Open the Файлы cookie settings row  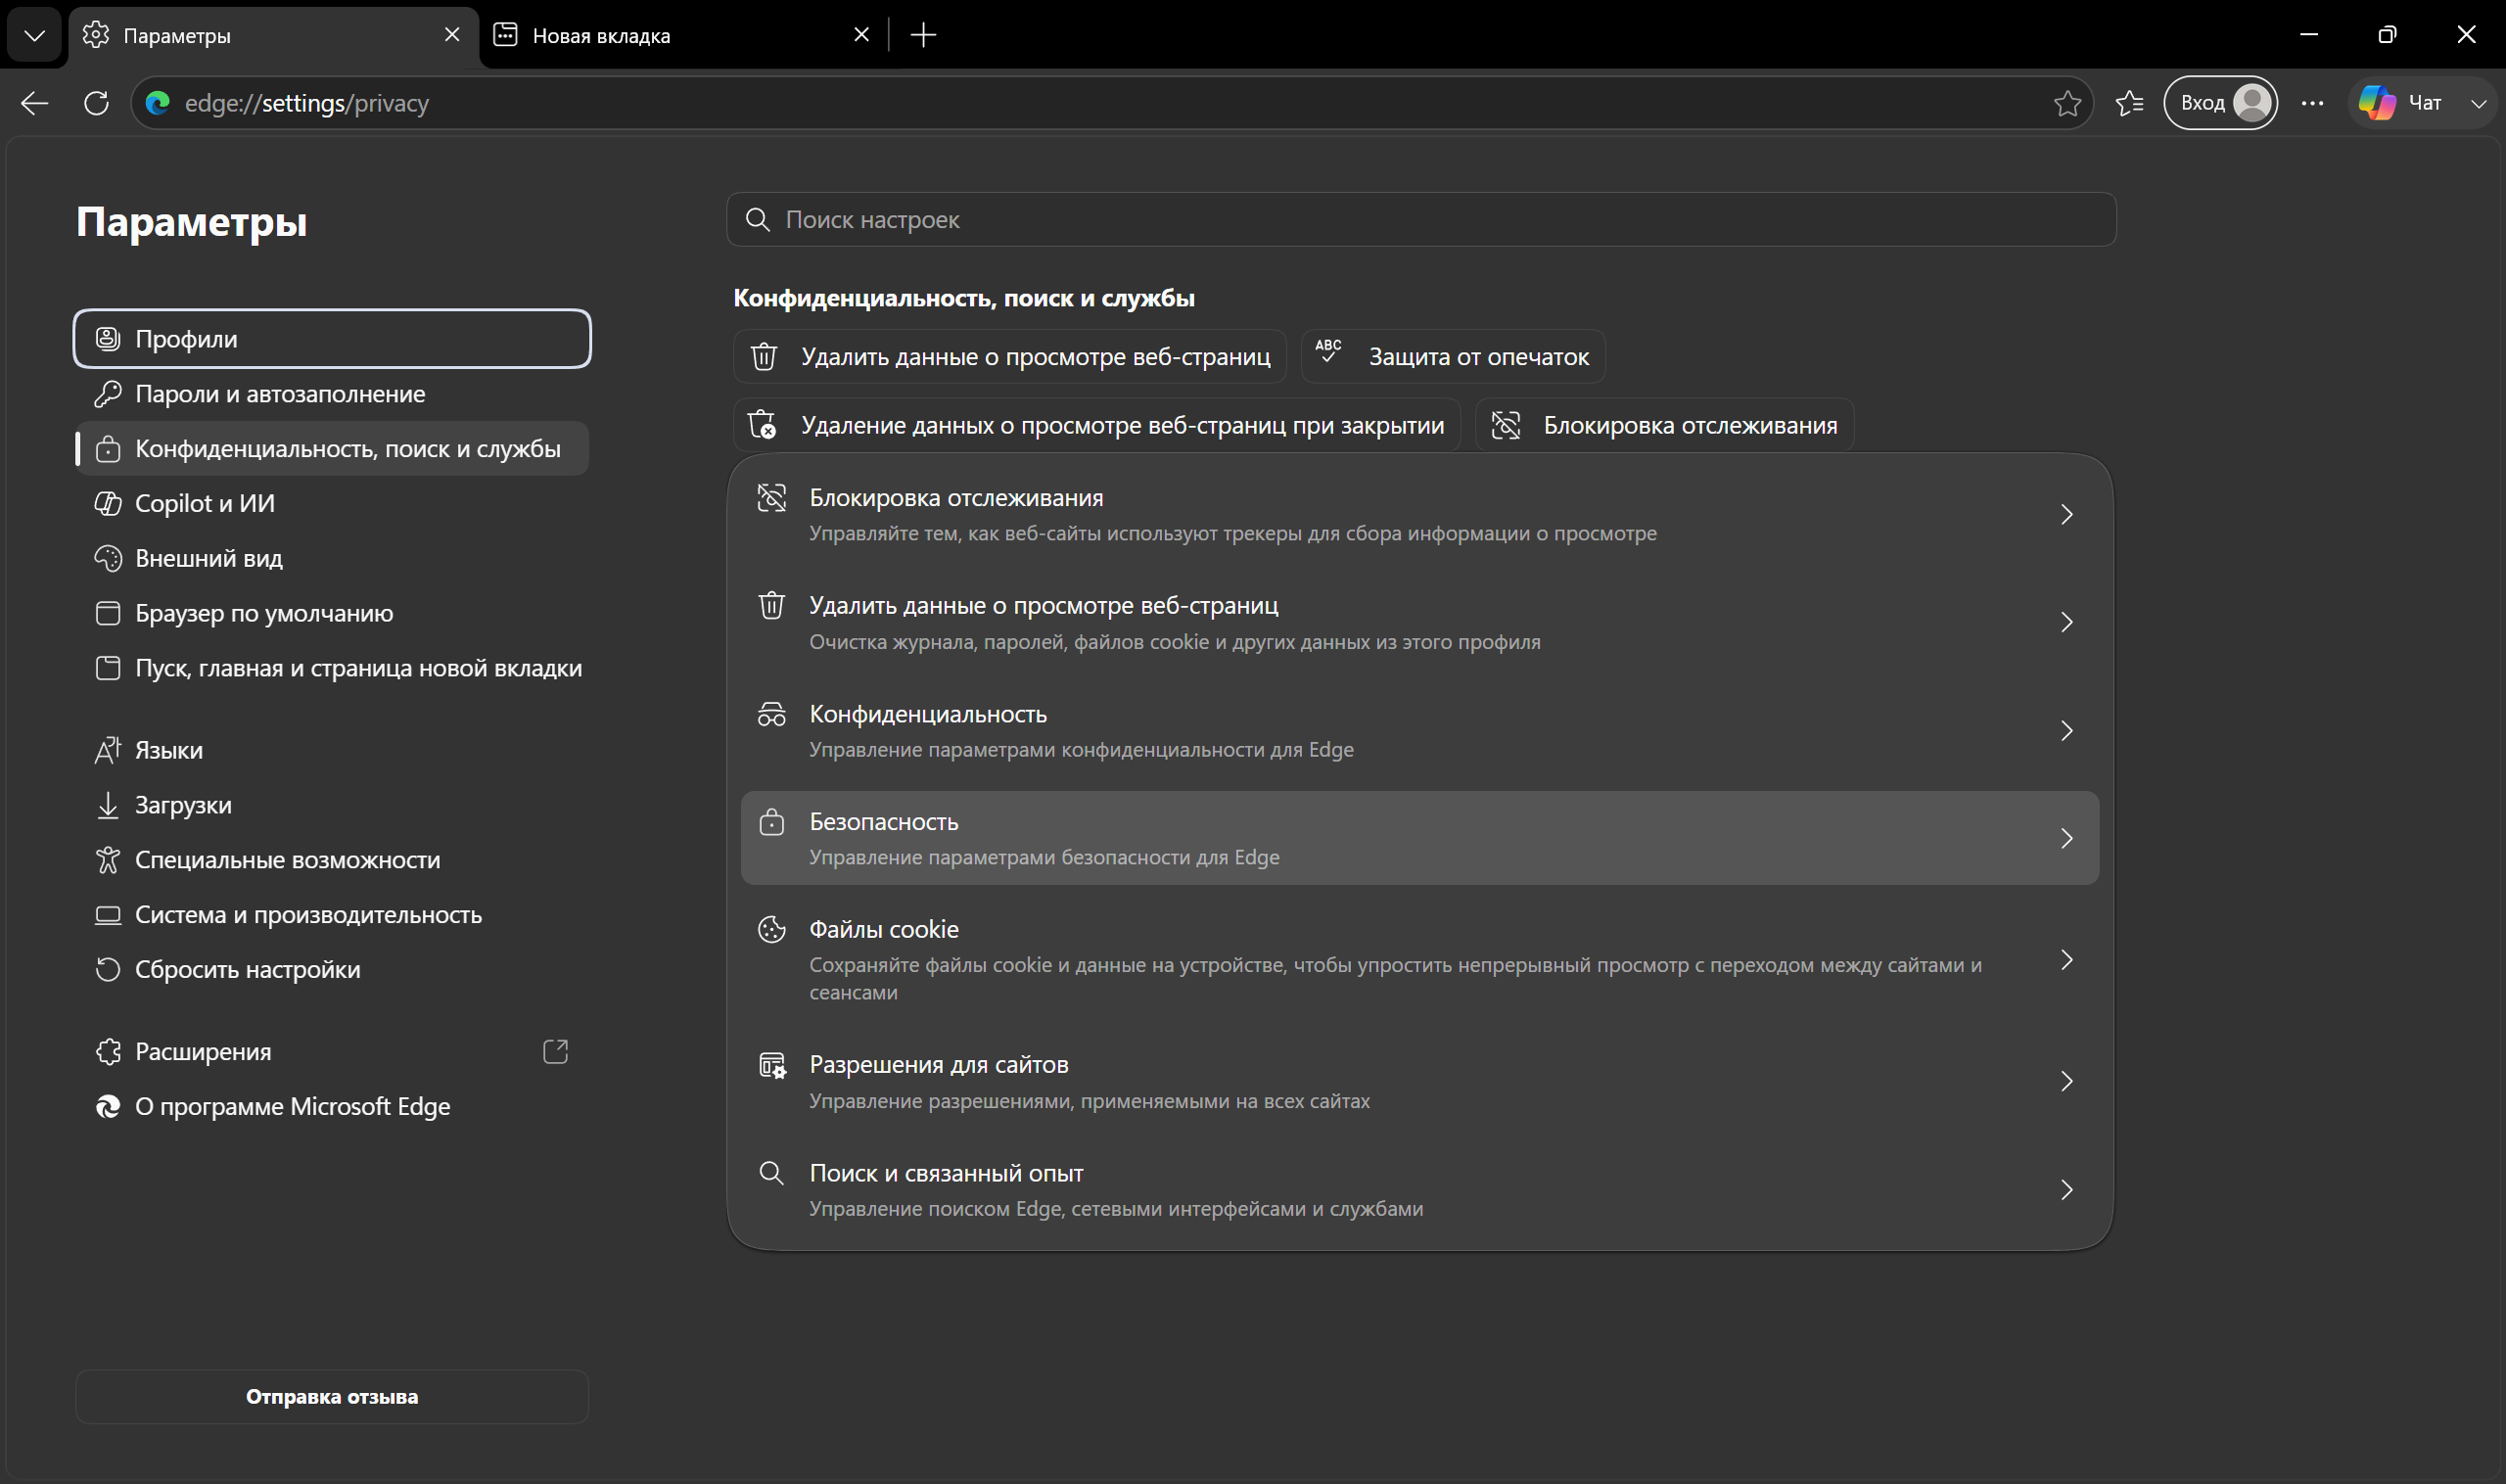click(1420, 960)
